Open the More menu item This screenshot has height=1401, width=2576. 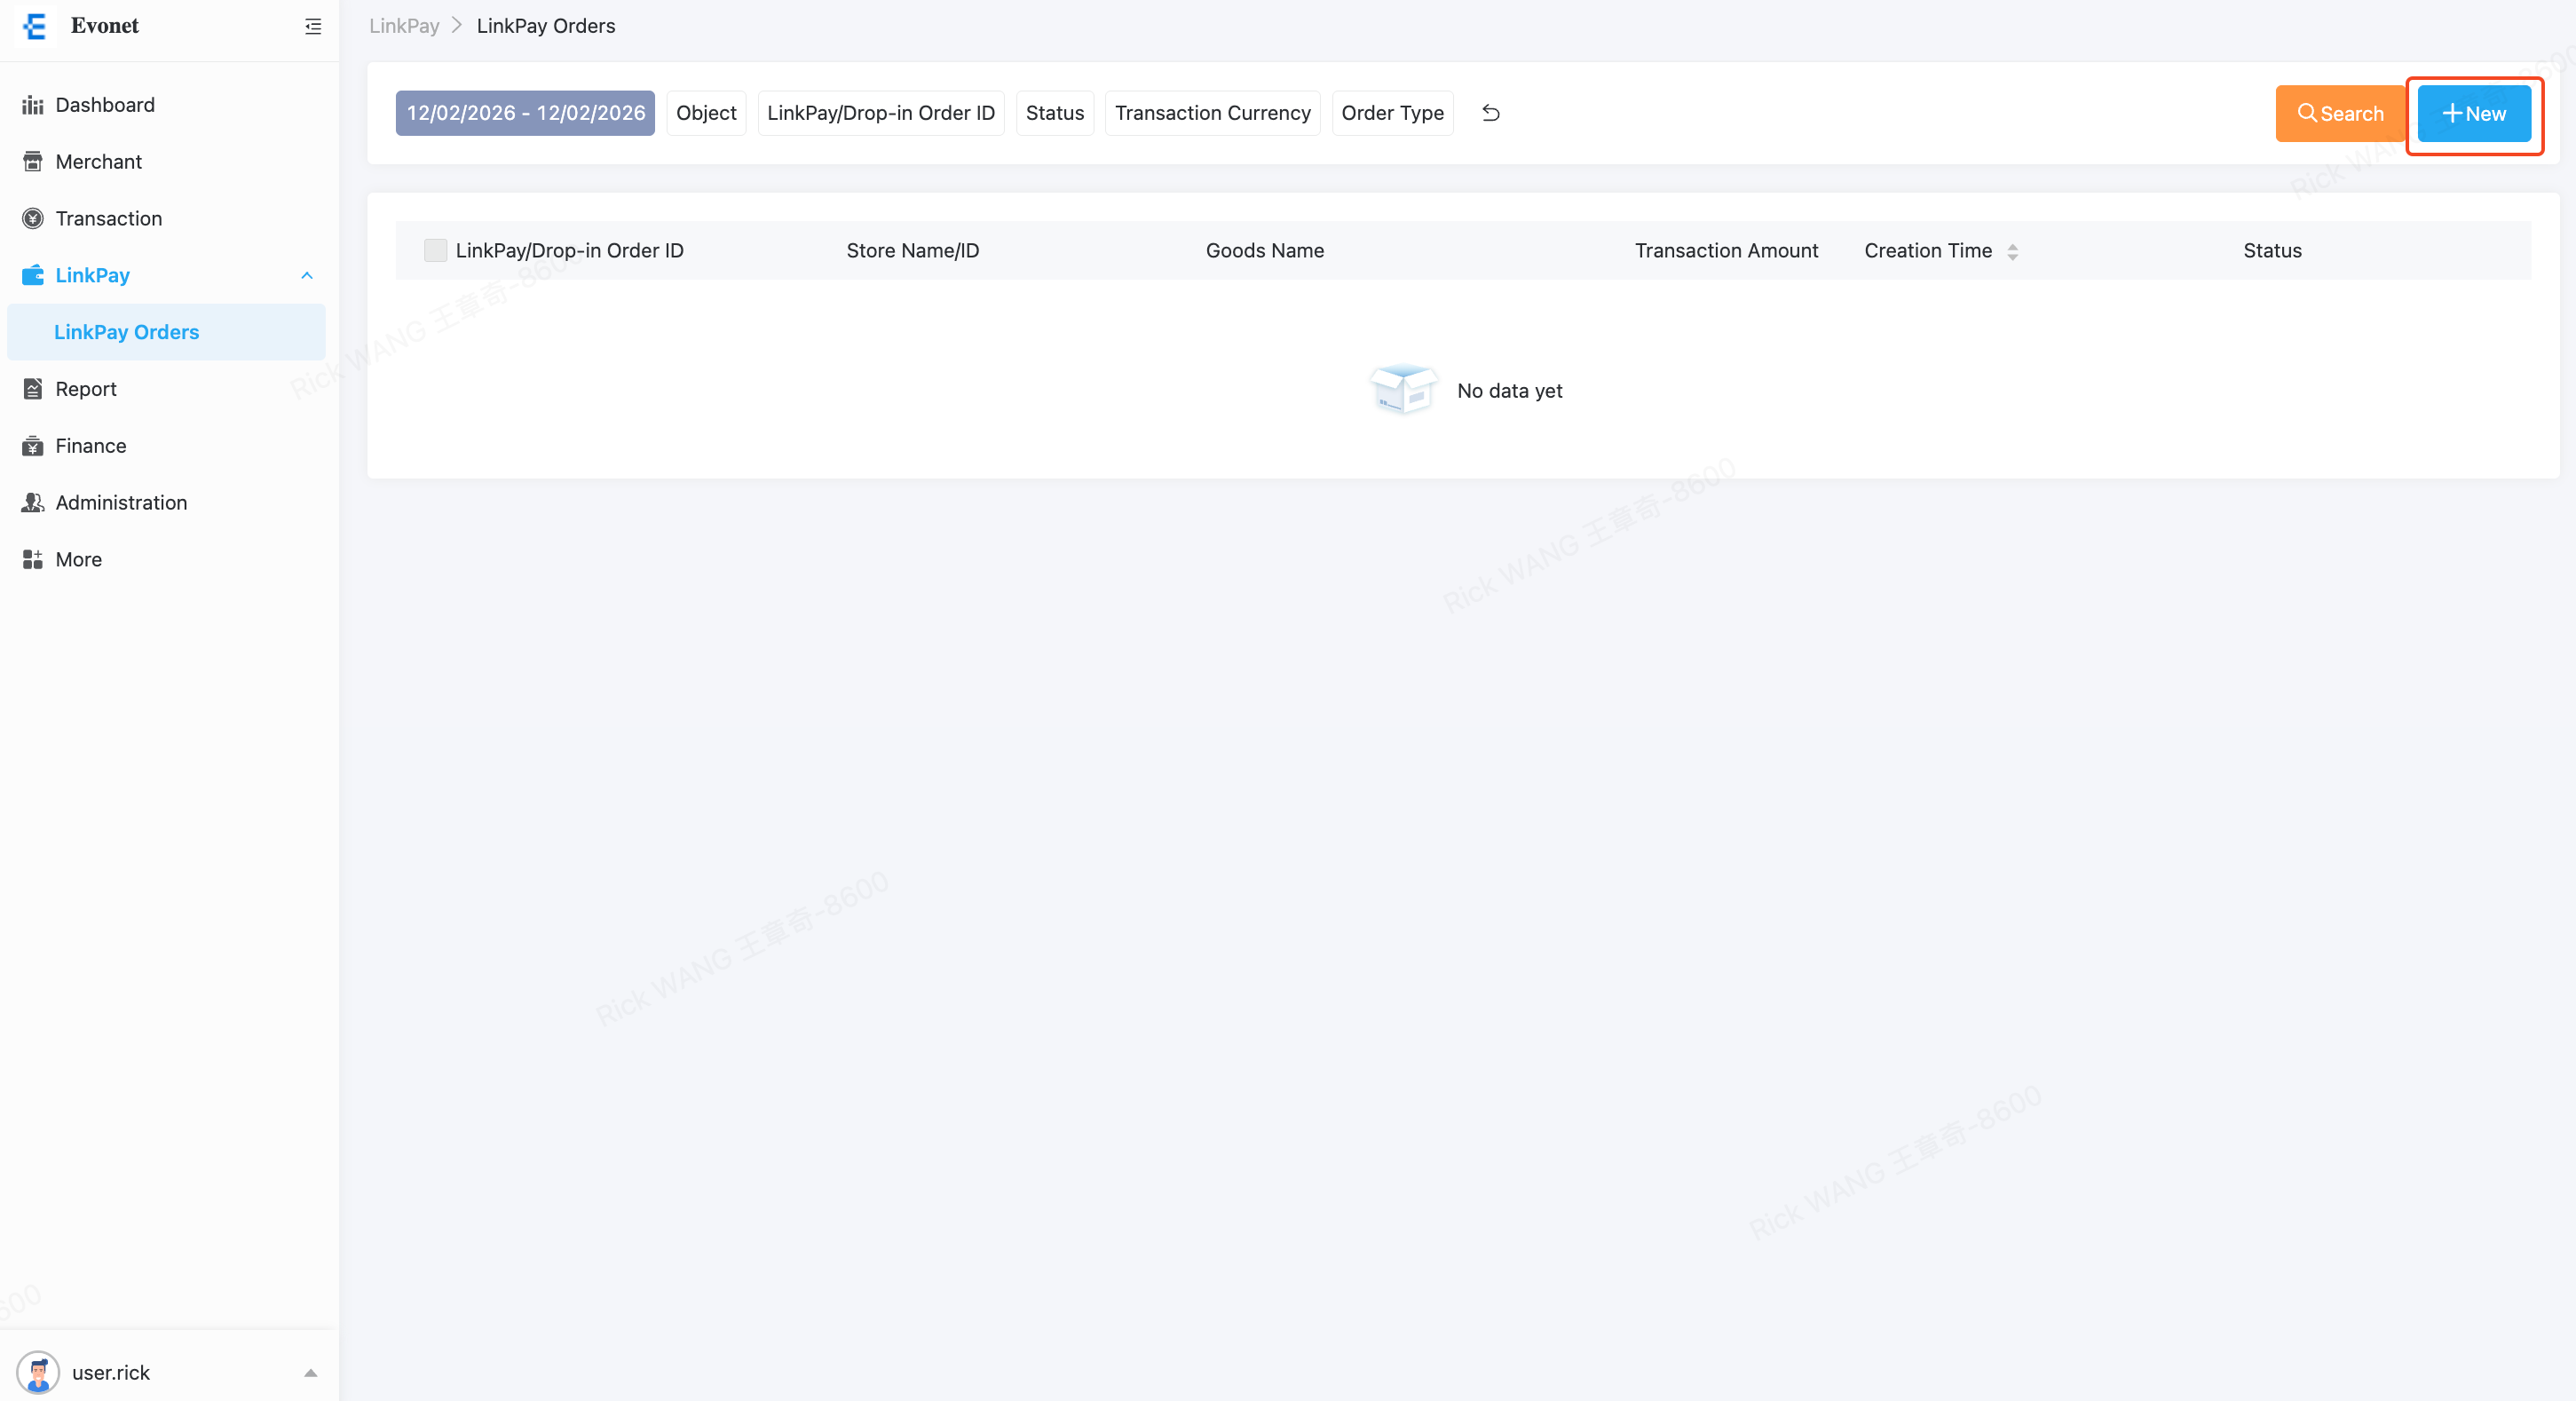pos(78,560)
